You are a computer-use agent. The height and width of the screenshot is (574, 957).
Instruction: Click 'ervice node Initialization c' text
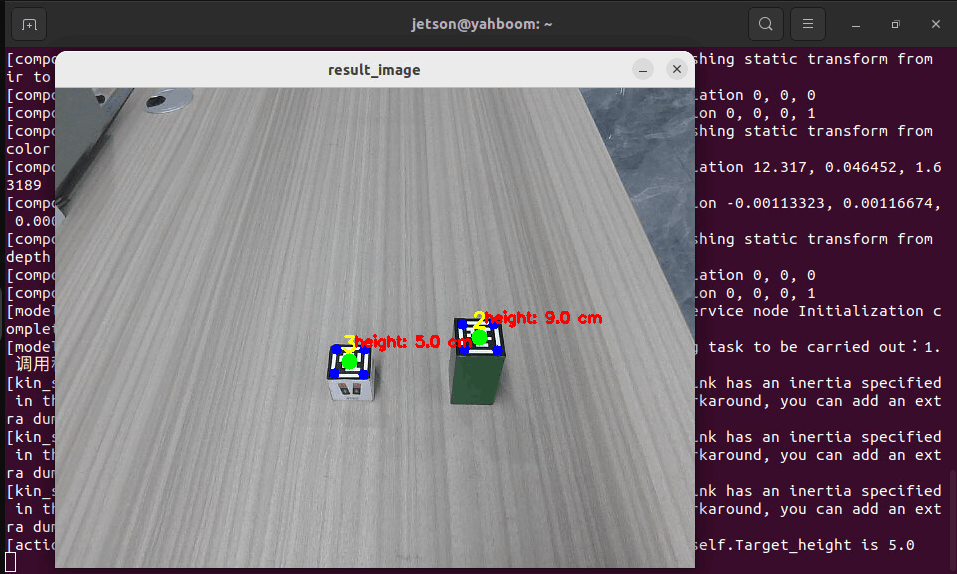[x=818, y=311]
